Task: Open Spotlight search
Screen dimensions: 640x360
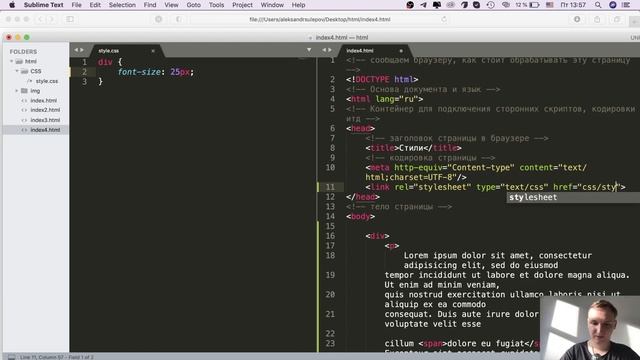Action: coord(598,5)
